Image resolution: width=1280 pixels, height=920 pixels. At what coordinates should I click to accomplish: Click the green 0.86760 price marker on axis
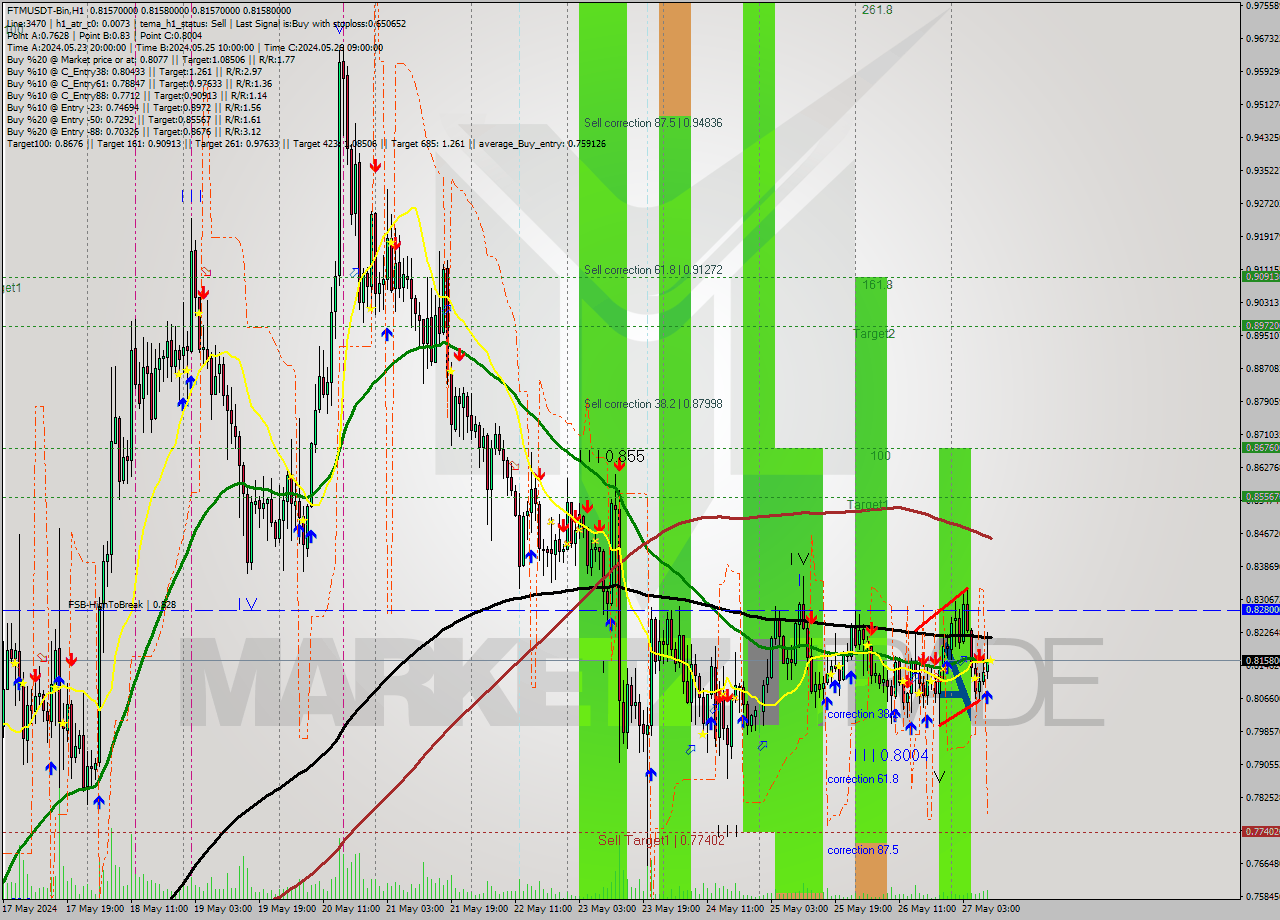(x=1260, y=447)
